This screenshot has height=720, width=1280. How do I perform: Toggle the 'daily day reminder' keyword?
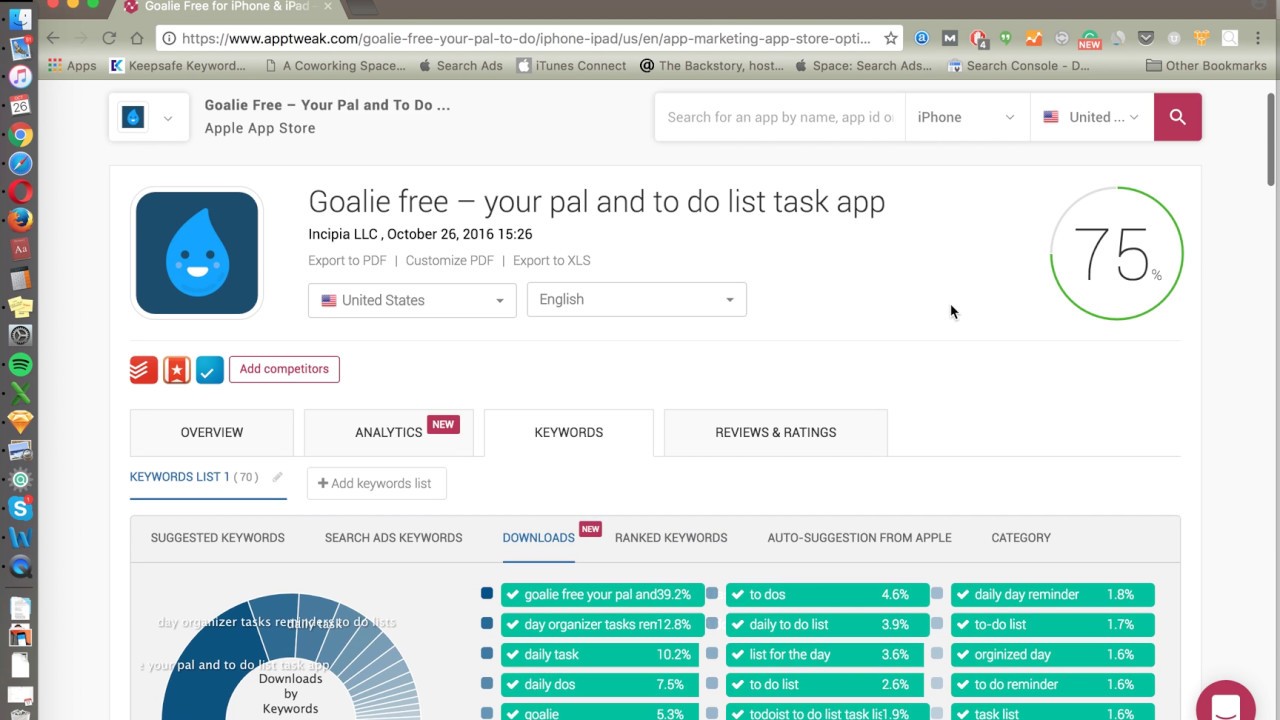[x=1052, y=594]
